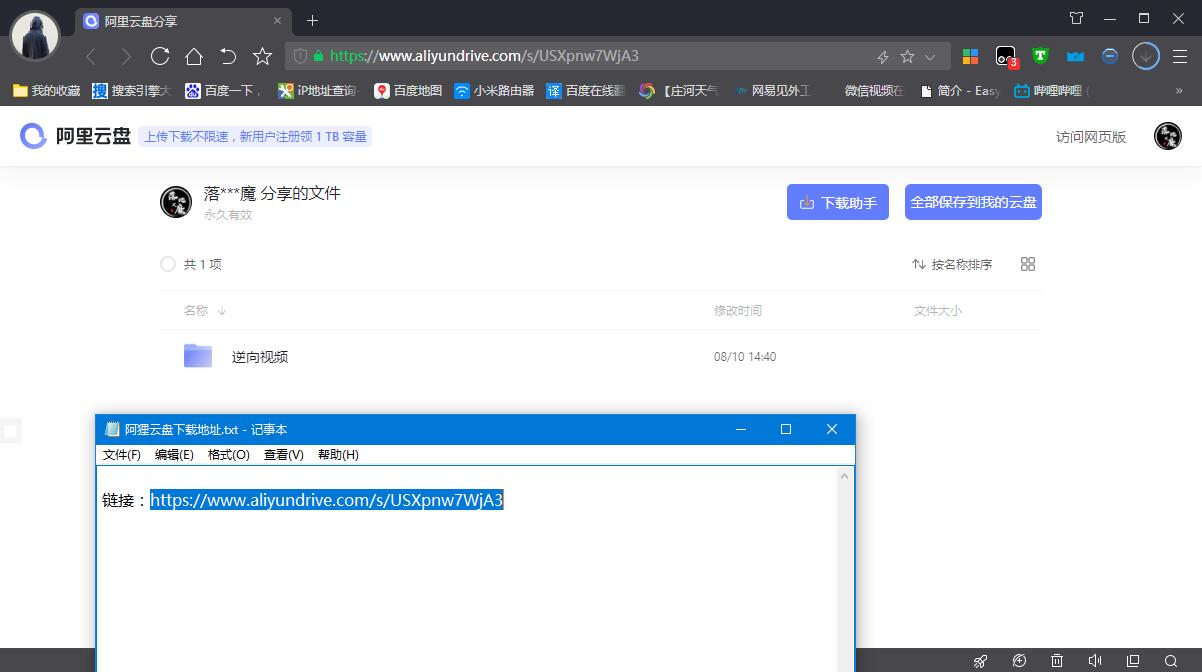
Task: Click the 阿里云盘 logo
Action: pos(76,136)
